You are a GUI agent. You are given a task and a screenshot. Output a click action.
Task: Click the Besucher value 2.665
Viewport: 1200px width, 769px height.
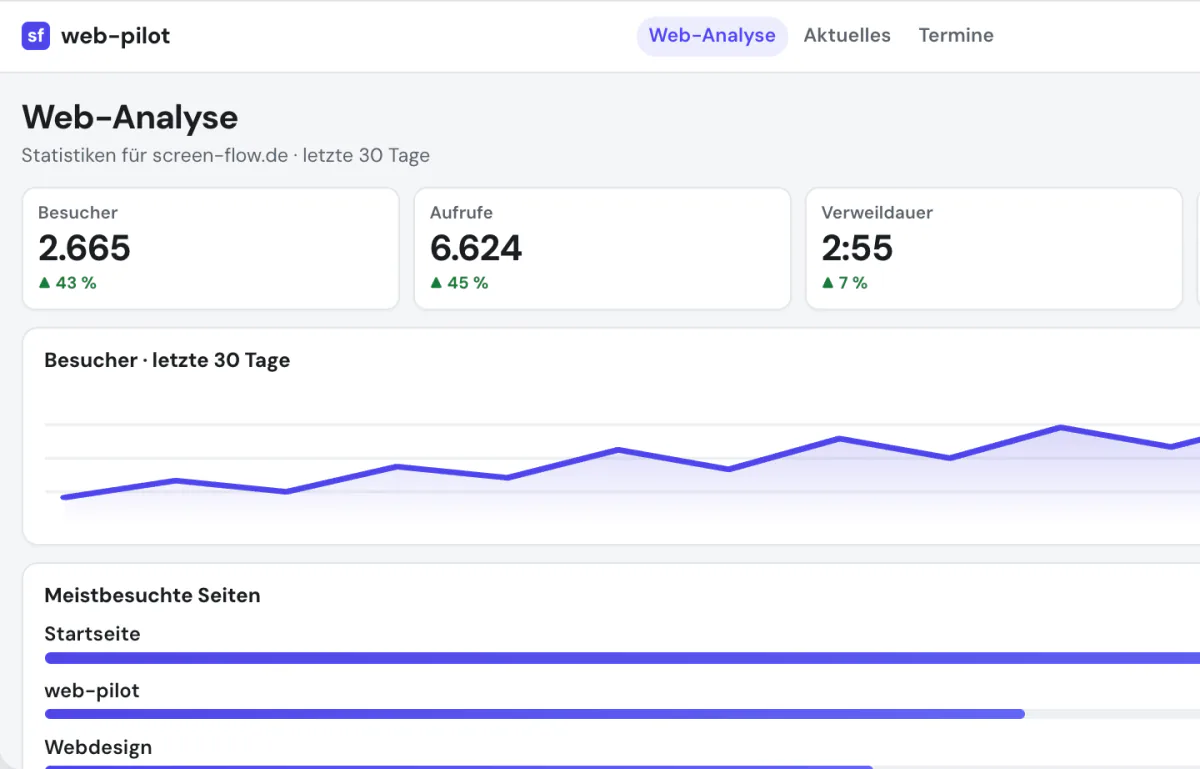coord(84,248)
